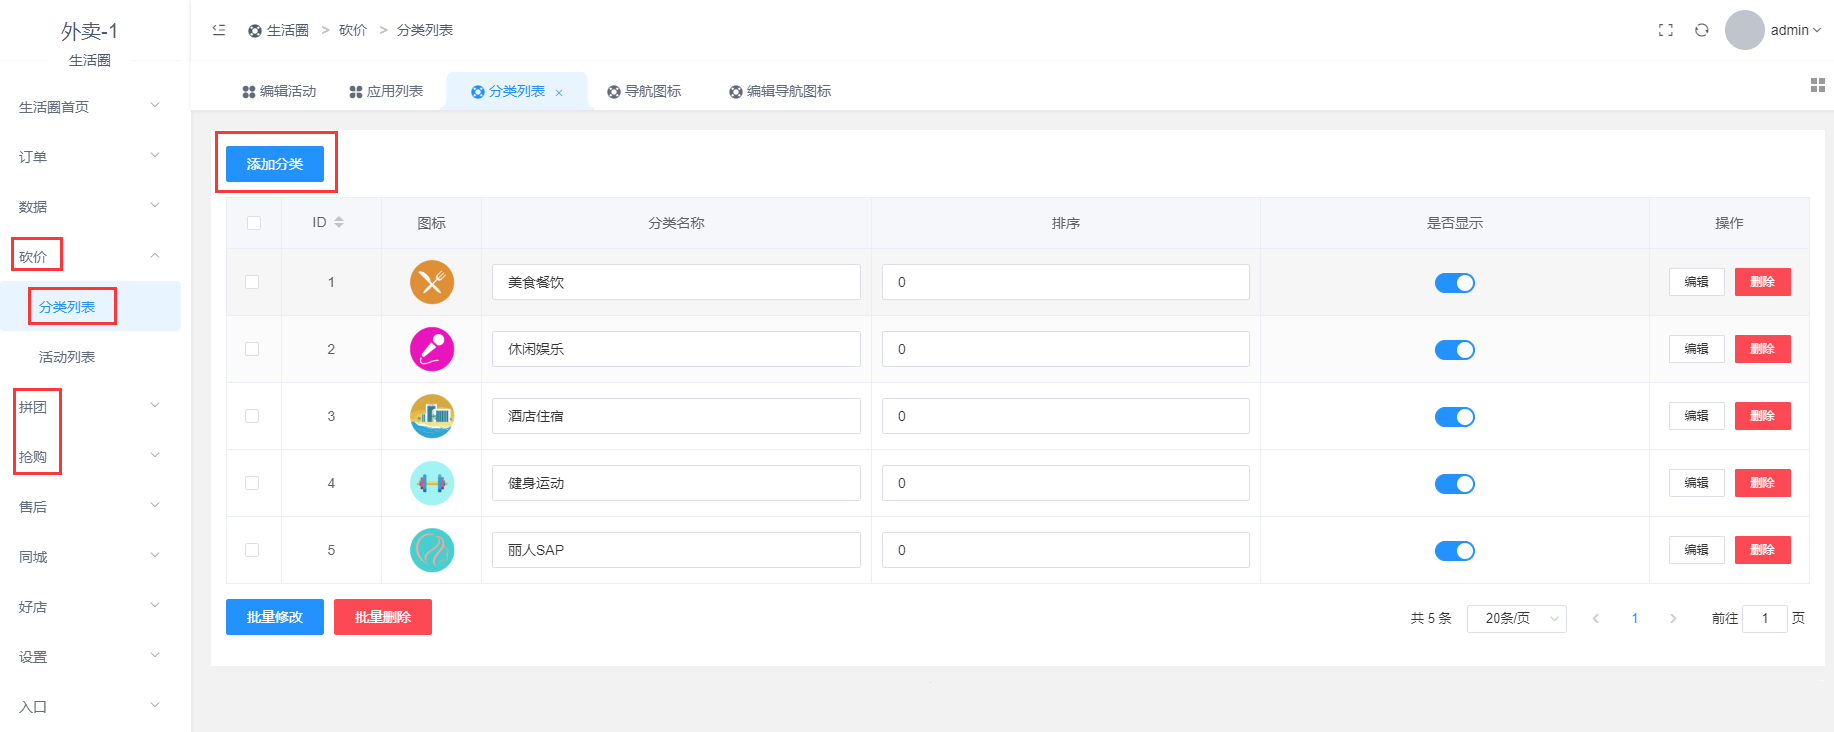
Task: Click the admin user avatar
Action: [1744, 30]
